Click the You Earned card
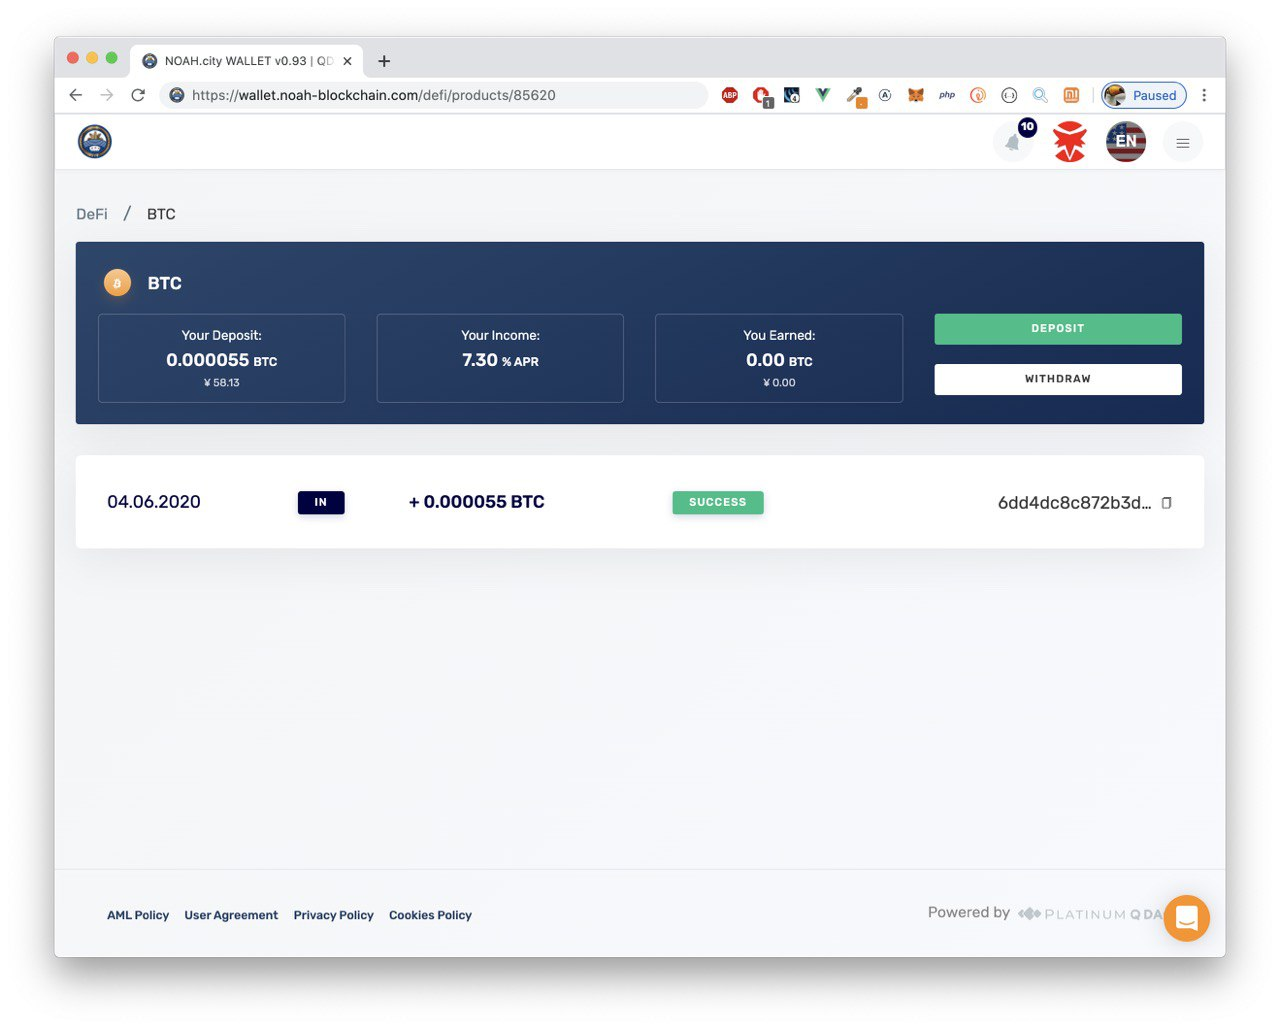 coord(779,358)
